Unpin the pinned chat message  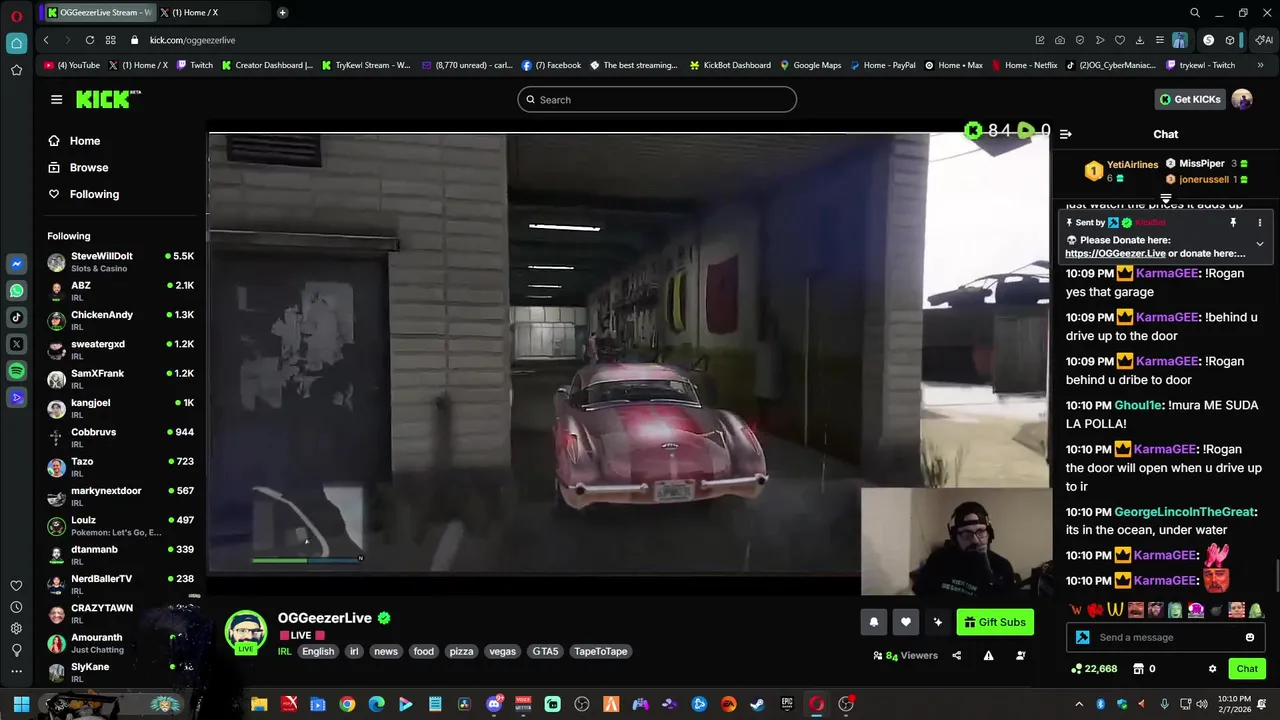click(1233, 223)
